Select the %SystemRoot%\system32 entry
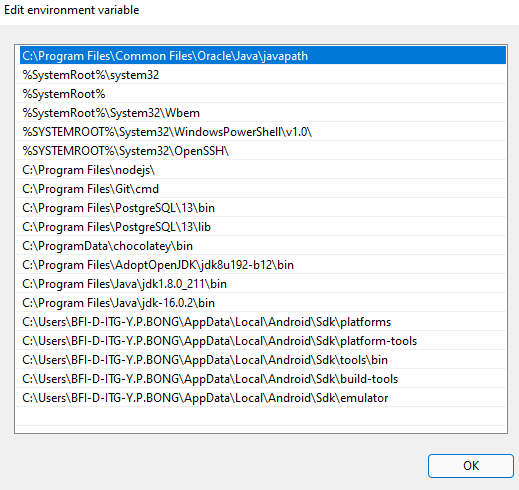 point(263,75)
